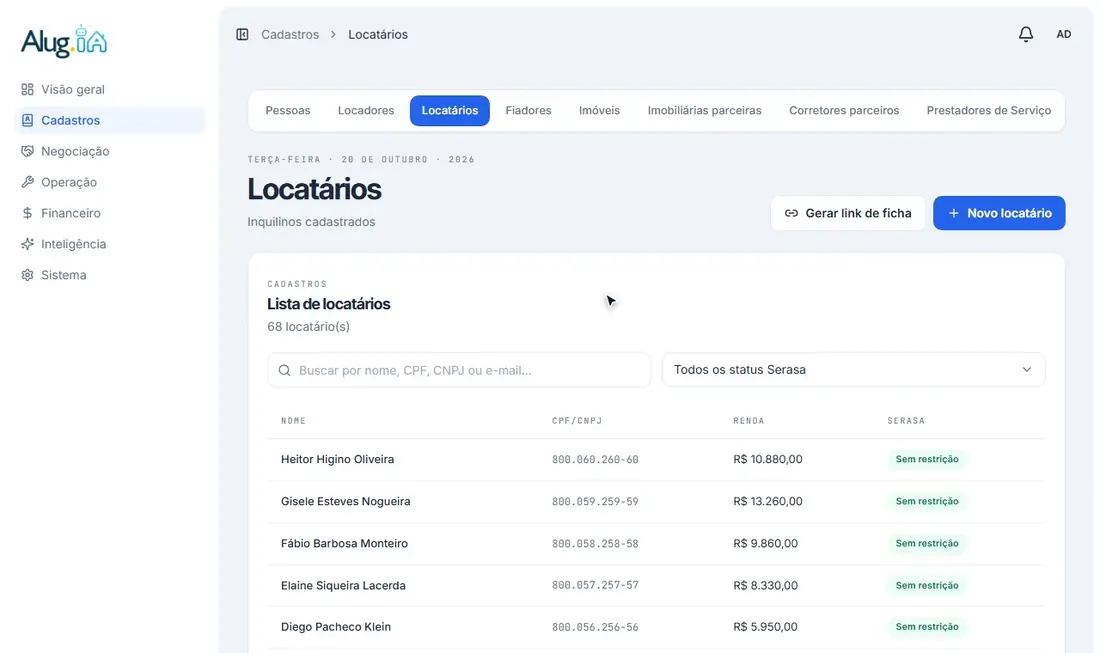Open Heitor Higino Oliveira record
Viewport: 1100px width, 653px height.
pos(337,459)
